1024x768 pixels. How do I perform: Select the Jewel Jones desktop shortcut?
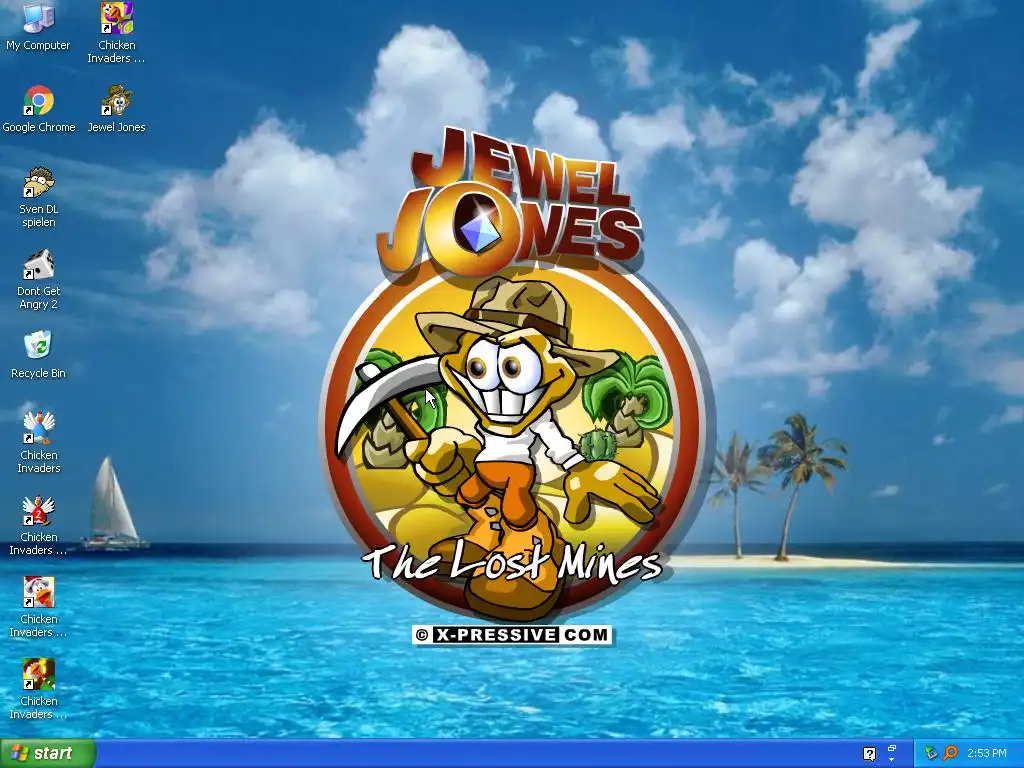click(x=116, y=109)
